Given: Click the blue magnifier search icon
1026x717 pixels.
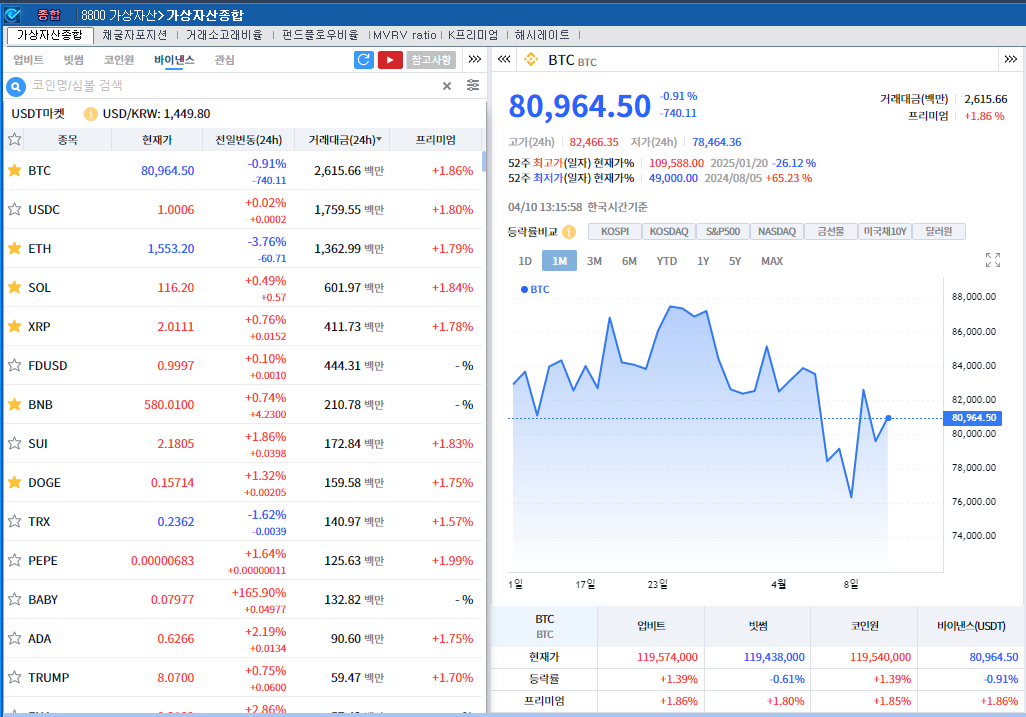Looking at the screenshot, I should [16, 87].
